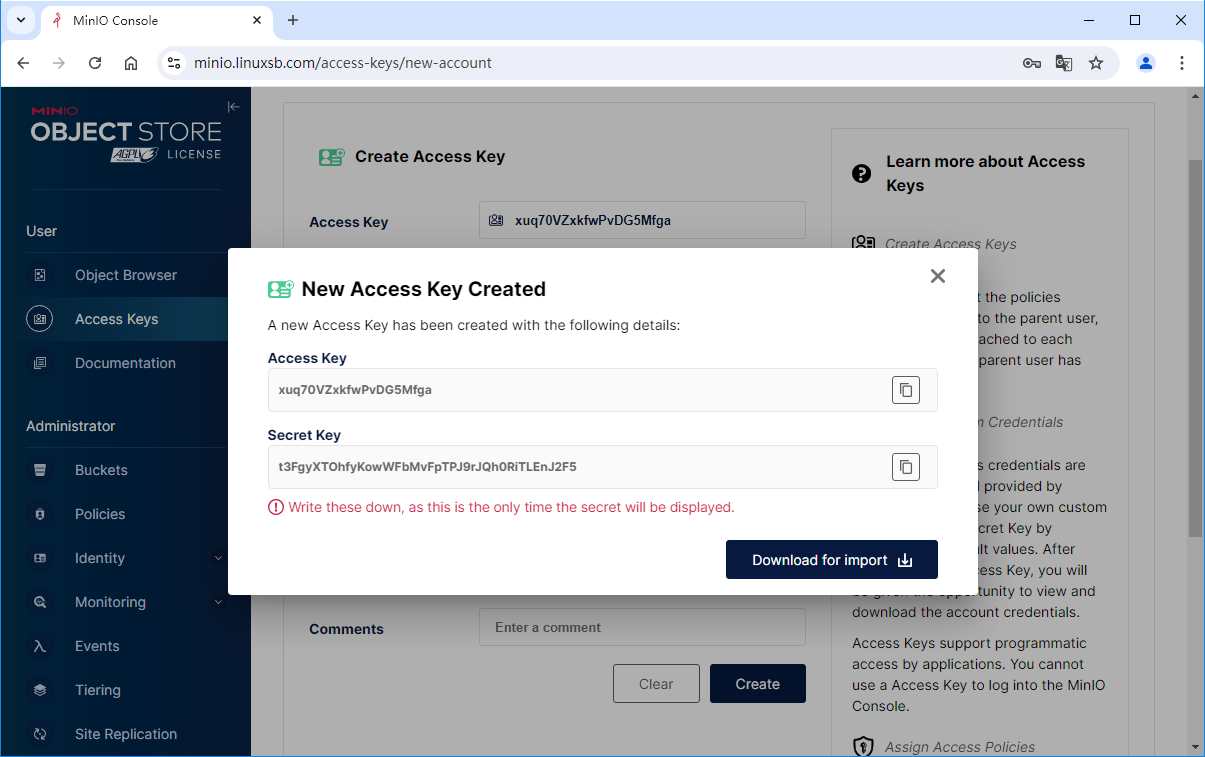1205x757 pixels.
Task: Click the browser address bar URL
Action: tap(342, 63)
